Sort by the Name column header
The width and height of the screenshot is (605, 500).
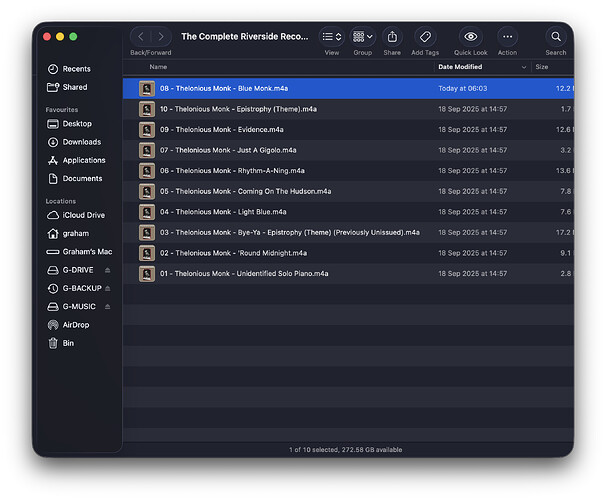[158, 67]
